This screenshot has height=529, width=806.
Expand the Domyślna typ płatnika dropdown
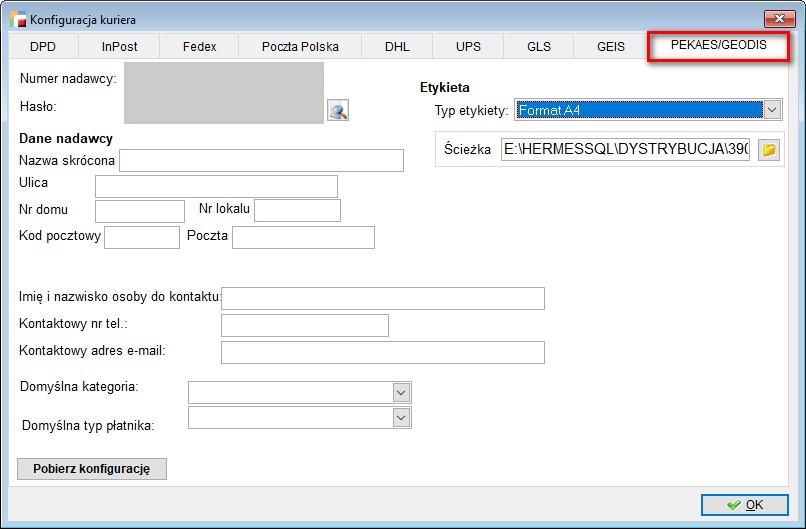[401, 417]
